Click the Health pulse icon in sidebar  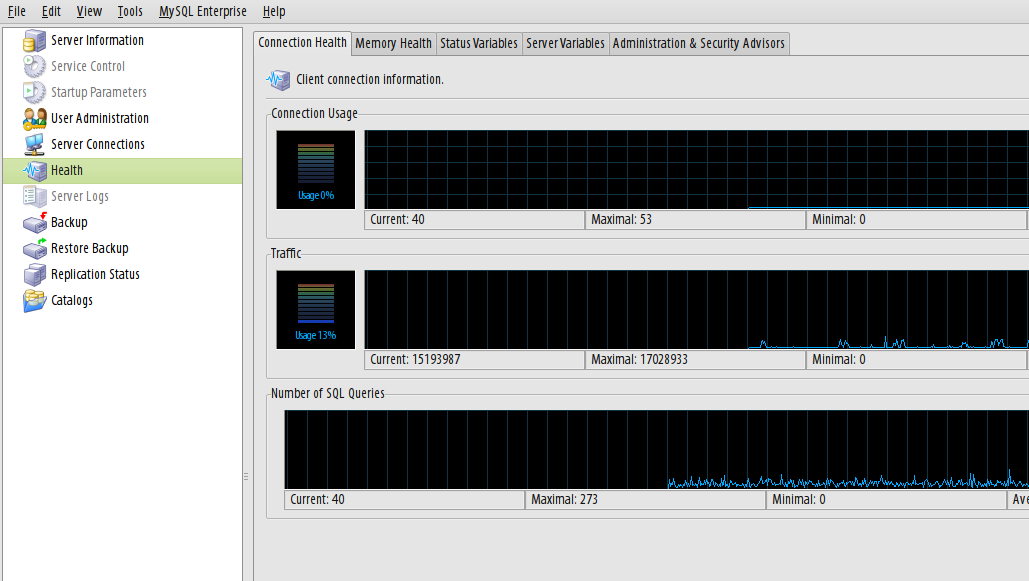pos(35,171)
